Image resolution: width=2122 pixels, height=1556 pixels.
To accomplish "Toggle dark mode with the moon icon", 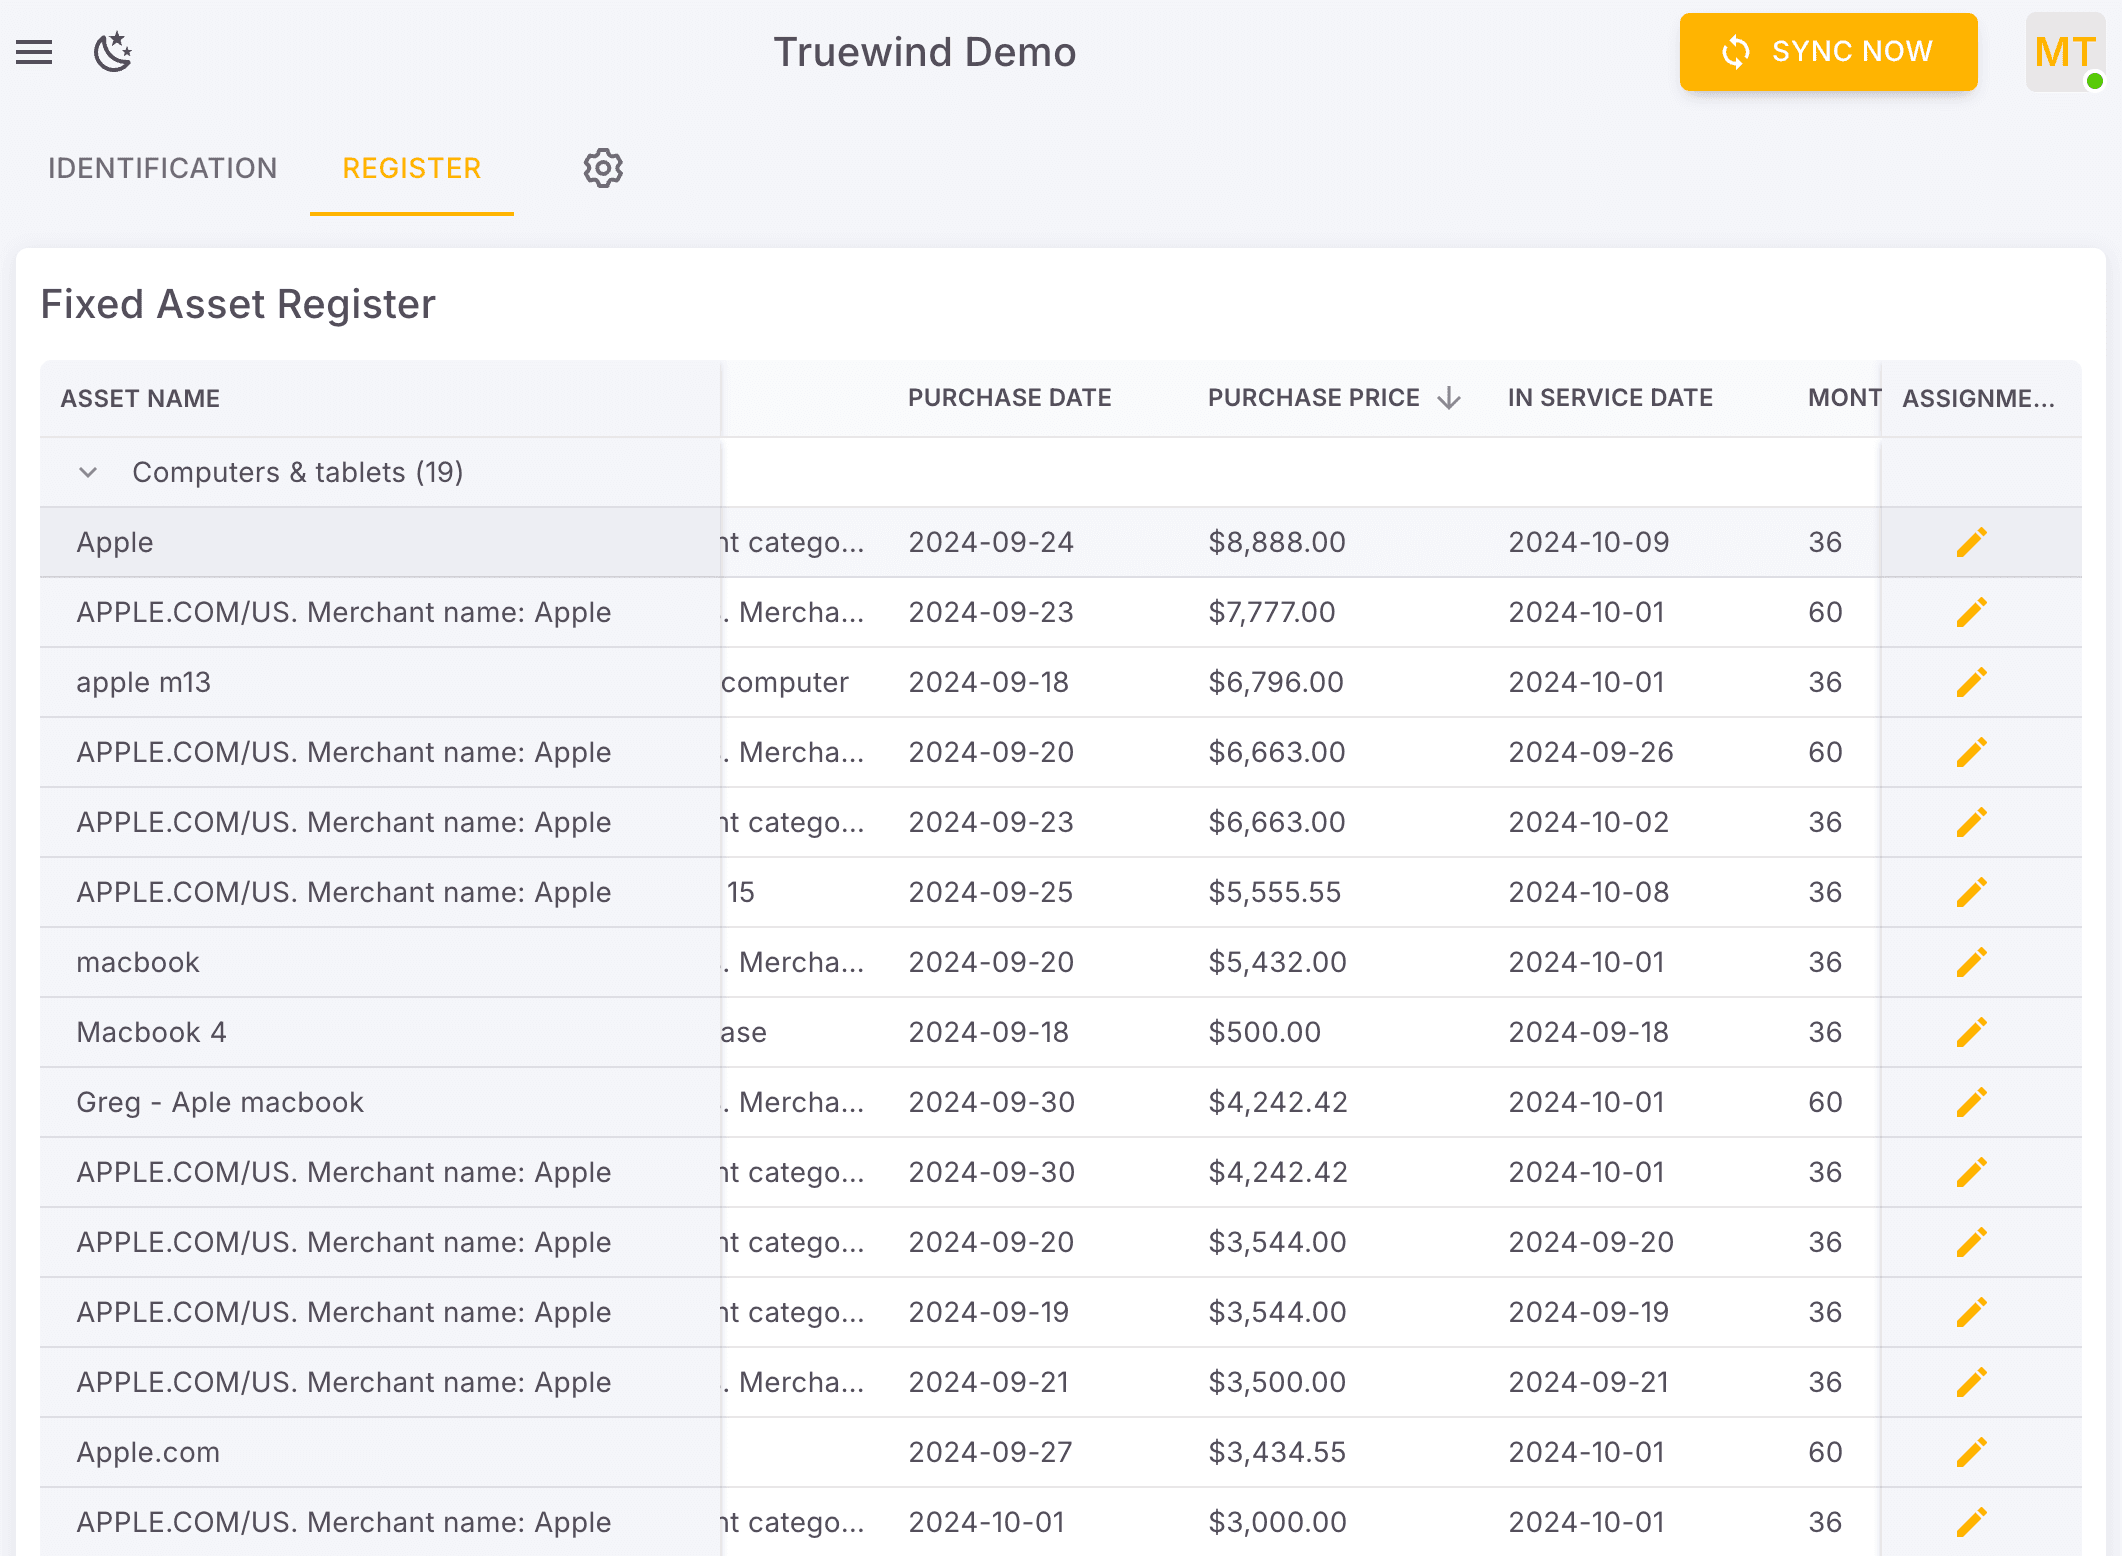I will [112, 52].
